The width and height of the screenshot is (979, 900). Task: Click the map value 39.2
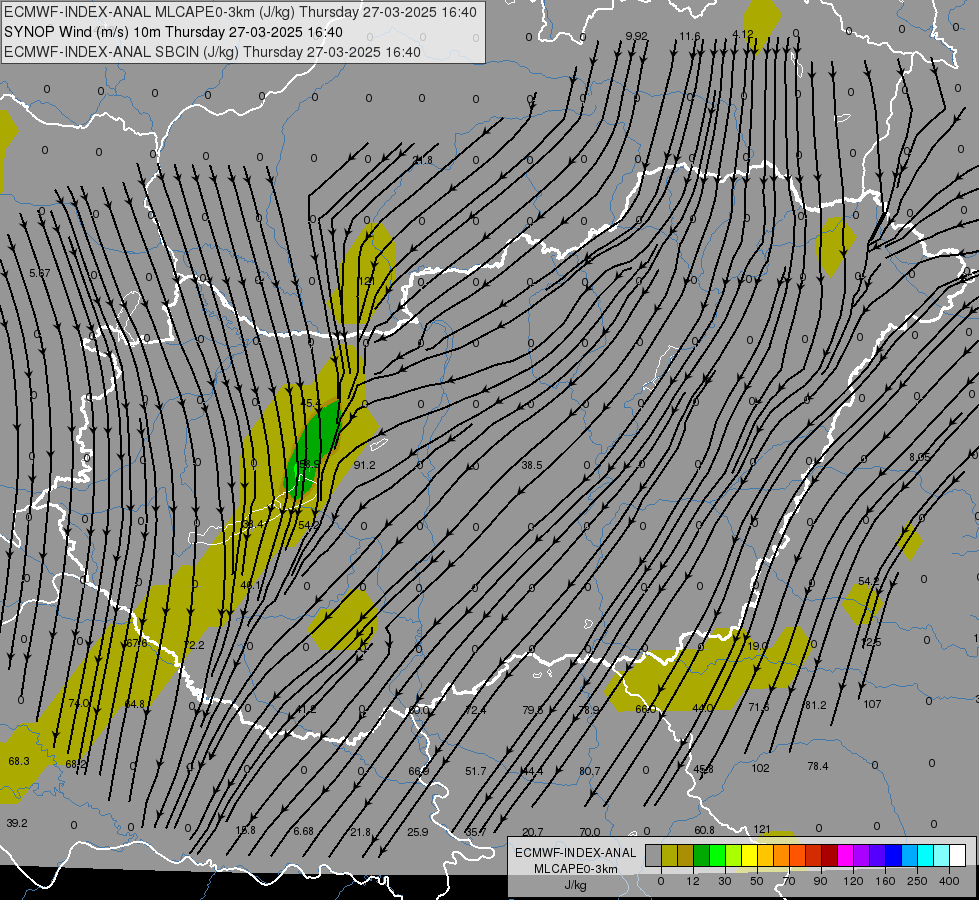click(17, 823)
